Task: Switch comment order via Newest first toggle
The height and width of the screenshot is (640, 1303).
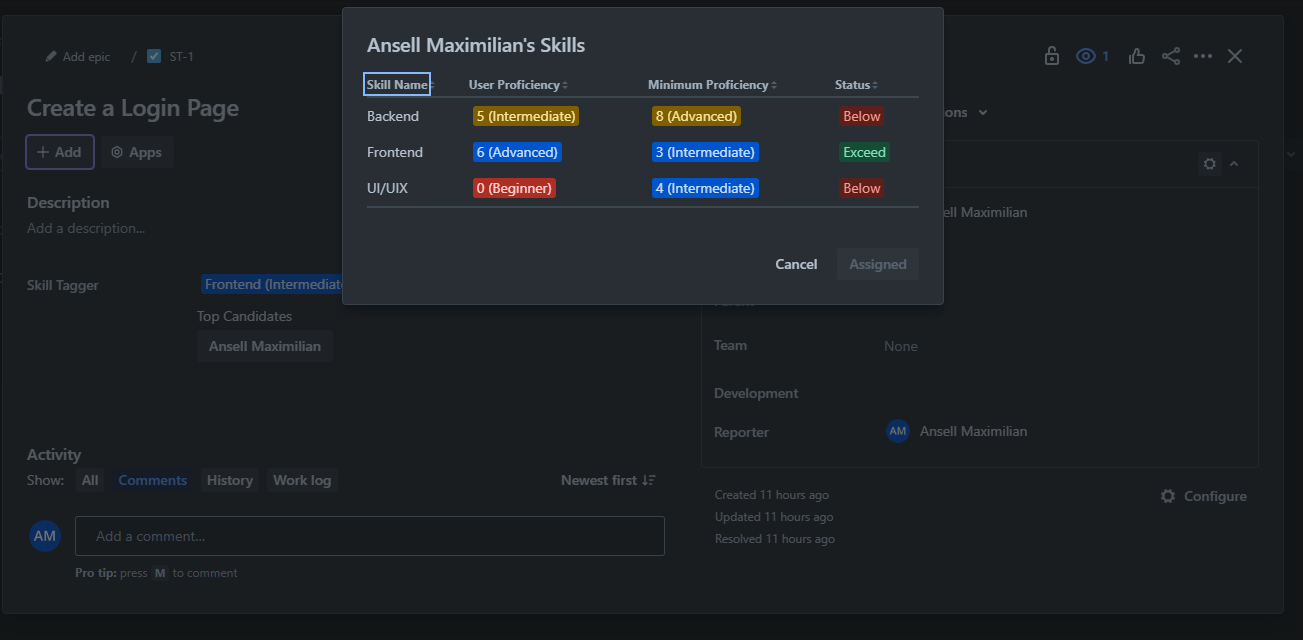Action: [x=608, y=479]
